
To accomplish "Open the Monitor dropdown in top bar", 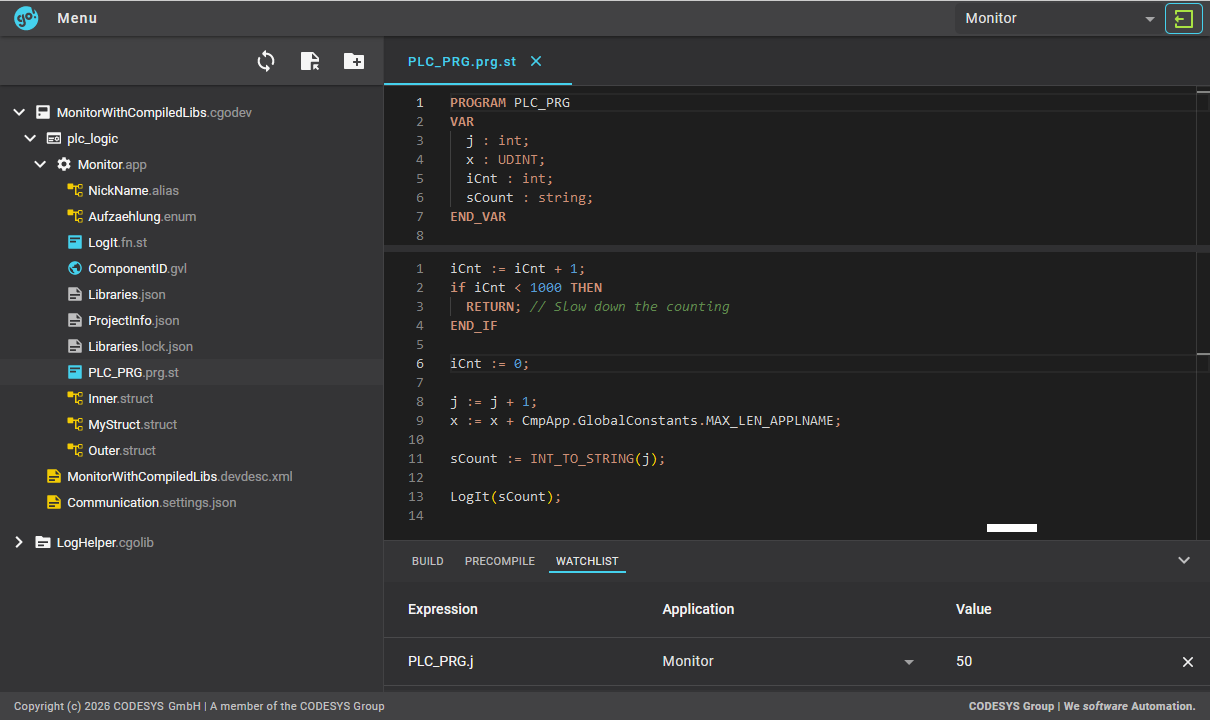I will coord(1059,19).
